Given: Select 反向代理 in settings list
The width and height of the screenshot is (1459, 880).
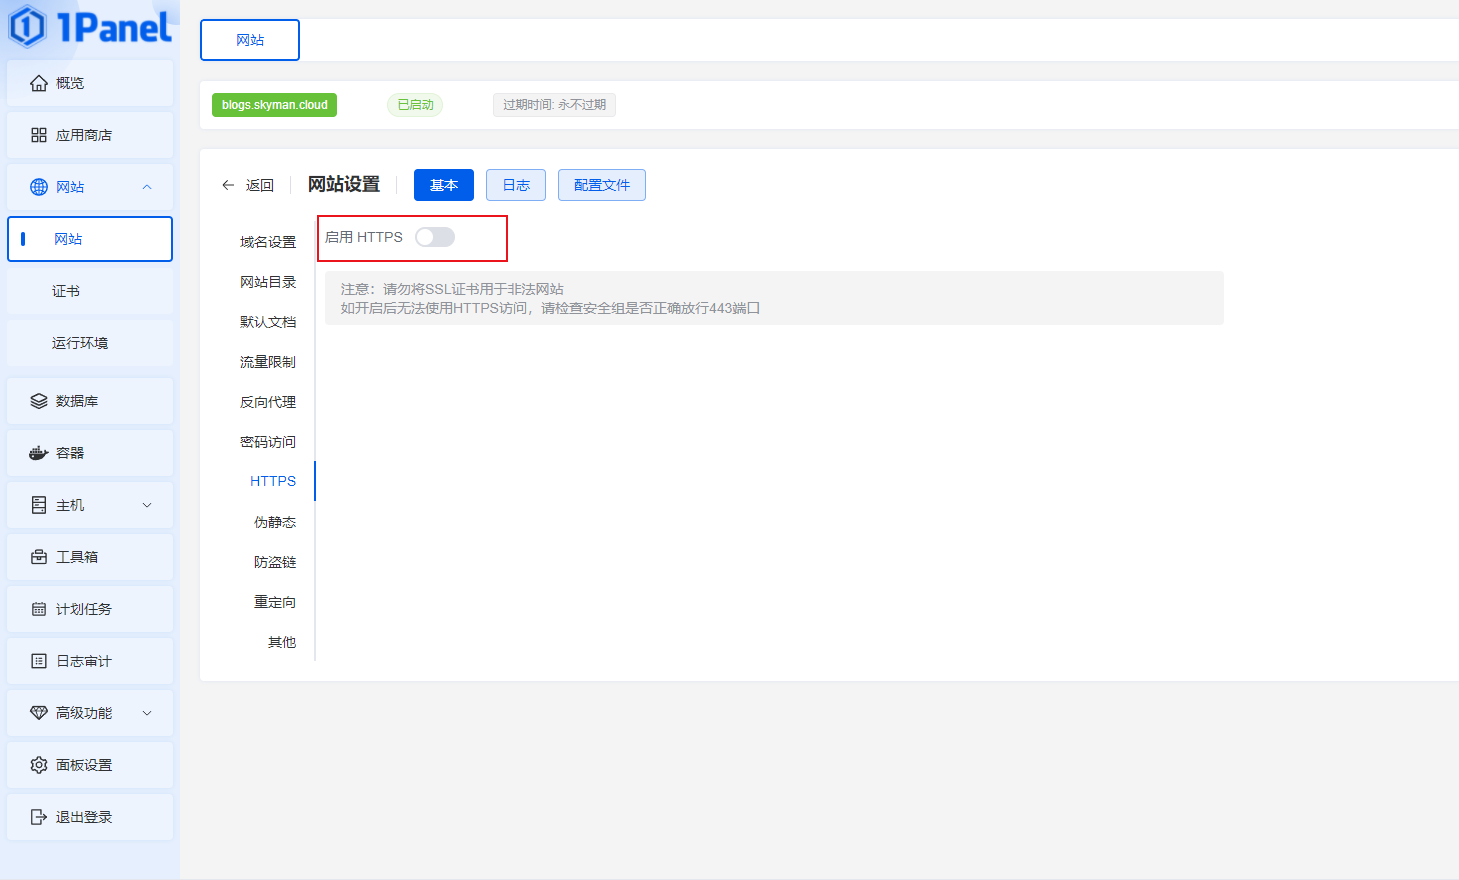Looking at the screenshot, I should (268, 402).
